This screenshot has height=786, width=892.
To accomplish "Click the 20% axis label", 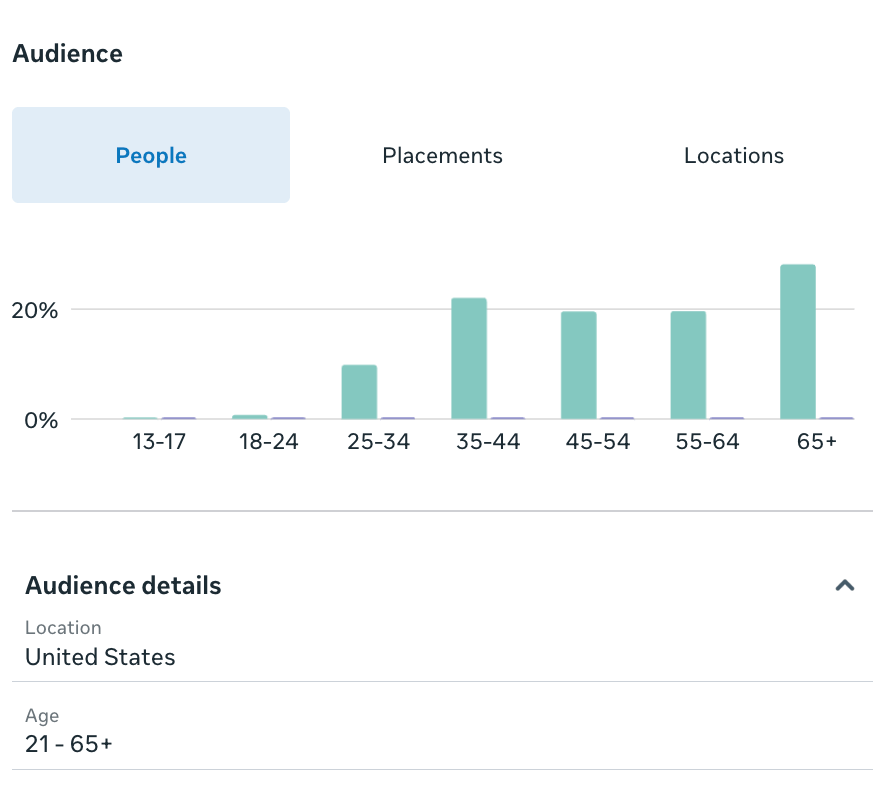I will coord(36,311).
